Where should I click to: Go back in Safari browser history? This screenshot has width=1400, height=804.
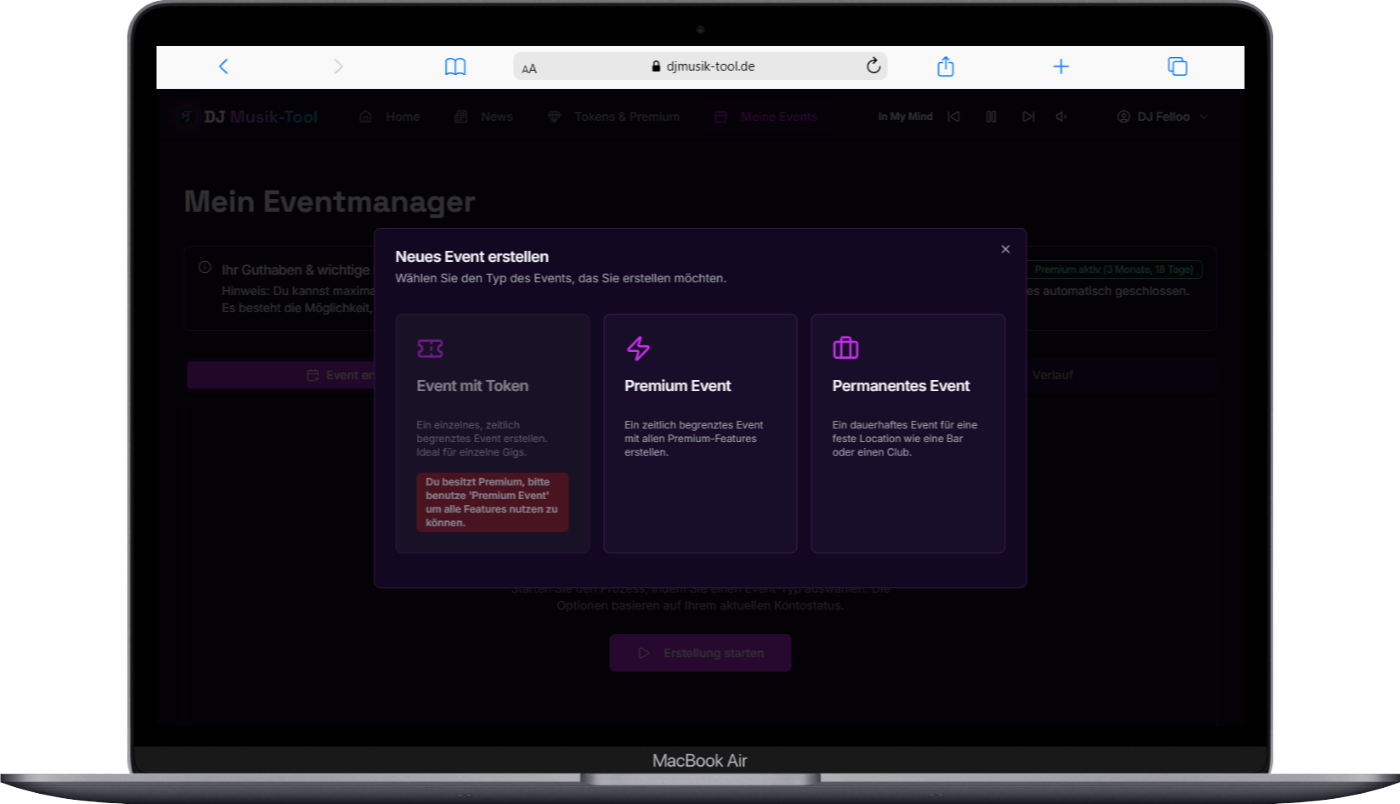click(x=223, y=67)
